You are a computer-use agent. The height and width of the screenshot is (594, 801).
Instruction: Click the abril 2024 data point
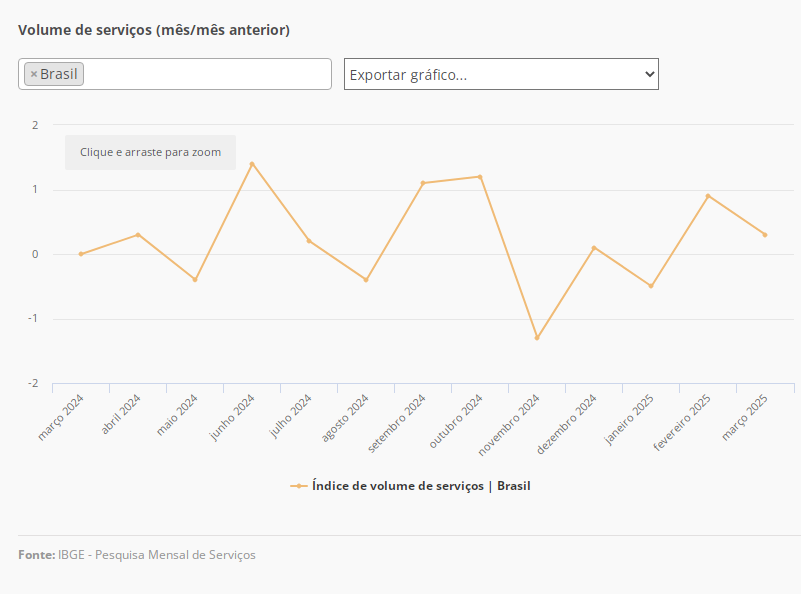138,235
